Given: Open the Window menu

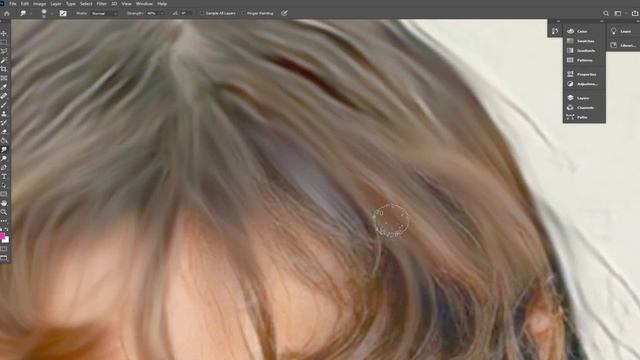Looking at the screenshot, I should click(x=144, y=4).
